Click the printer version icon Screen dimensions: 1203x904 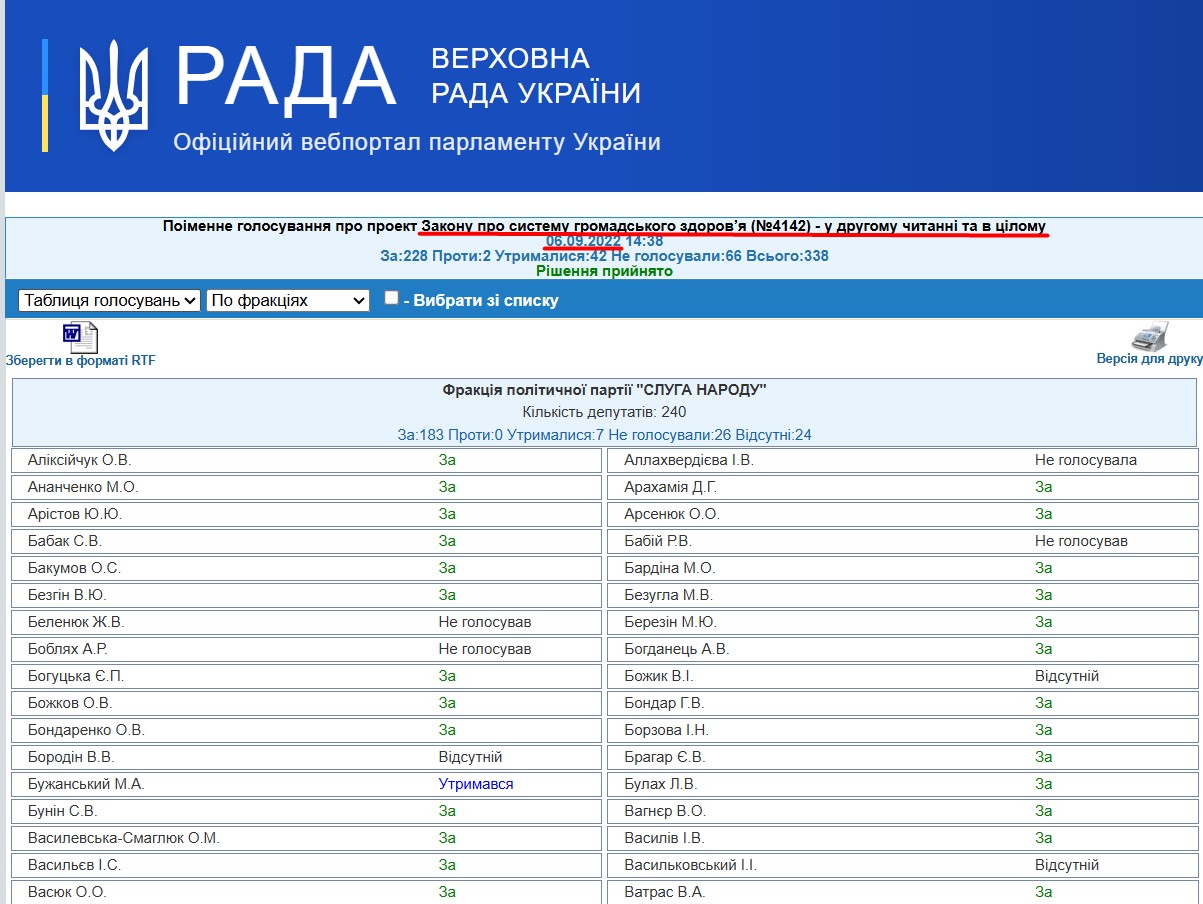click(1150, 336)
